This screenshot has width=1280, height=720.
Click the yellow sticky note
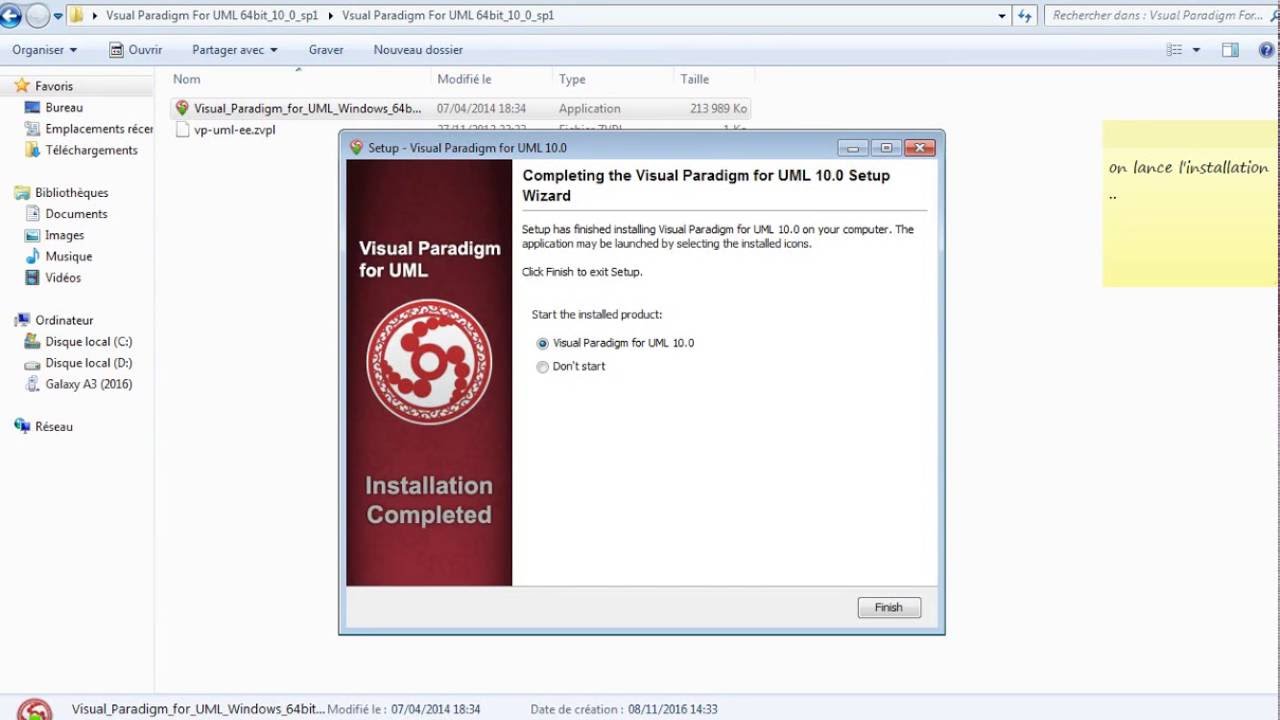point(1190,204)
